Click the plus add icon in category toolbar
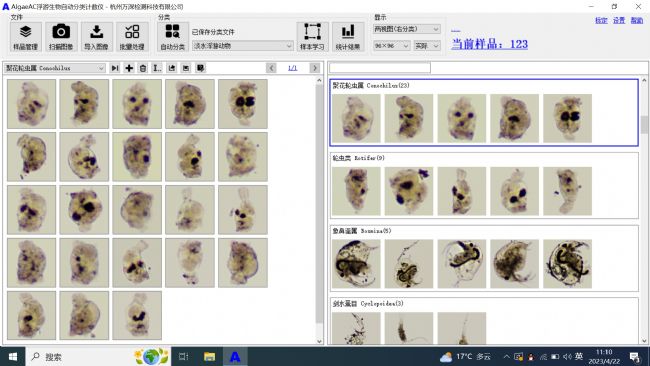650x366 pixels. click(x=129, y=68)
